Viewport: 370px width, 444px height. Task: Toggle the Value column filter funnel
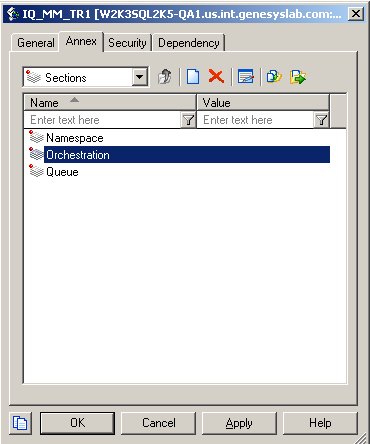(x=321, y=120)
